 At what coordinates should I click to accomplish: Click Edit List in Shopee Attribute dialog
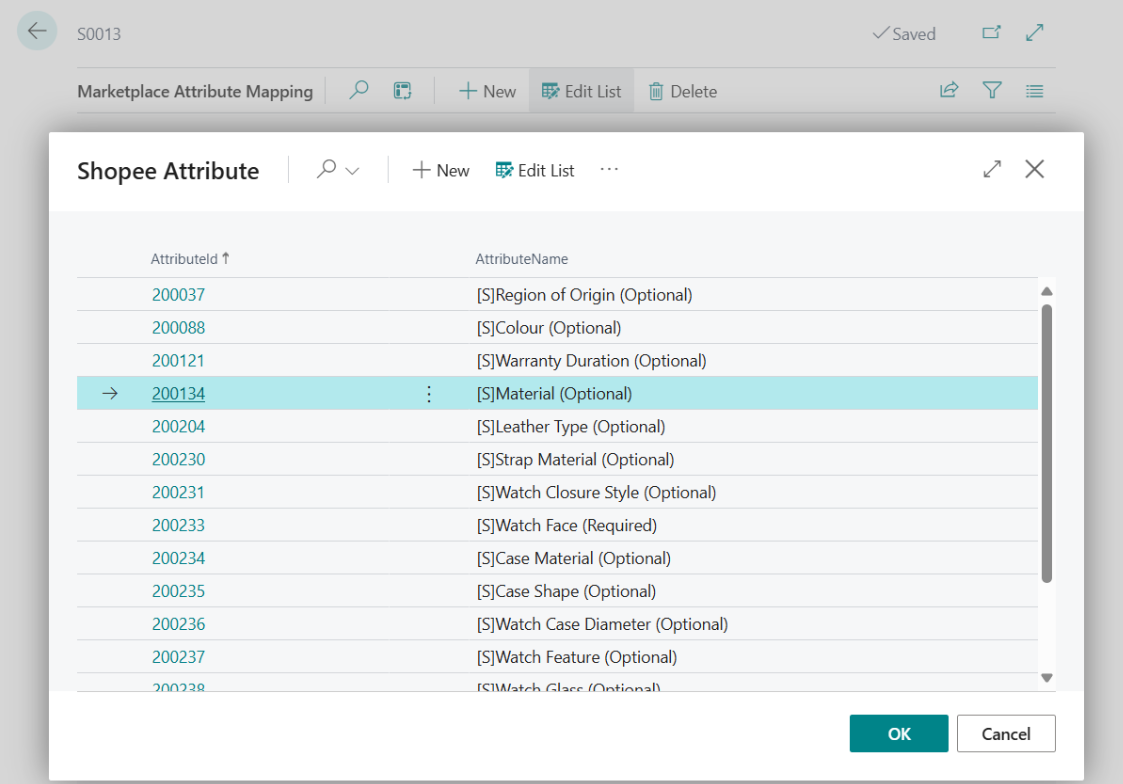pyautogui.click(x=535, y=171)
